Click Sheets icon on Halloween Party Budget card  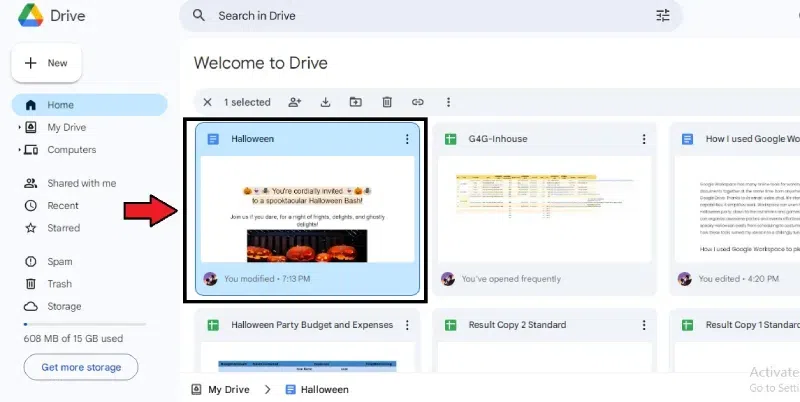[213, 325]
